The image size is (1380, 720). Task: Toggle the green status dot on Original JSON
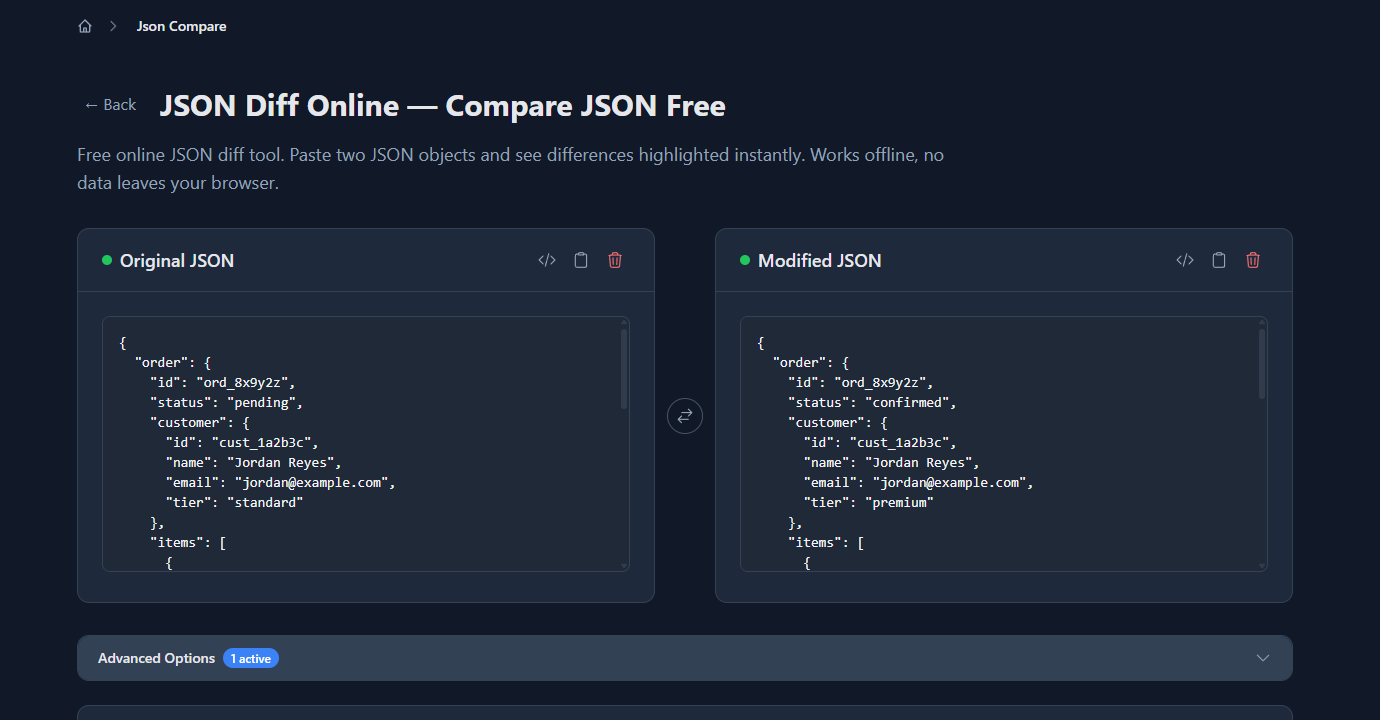105,259
